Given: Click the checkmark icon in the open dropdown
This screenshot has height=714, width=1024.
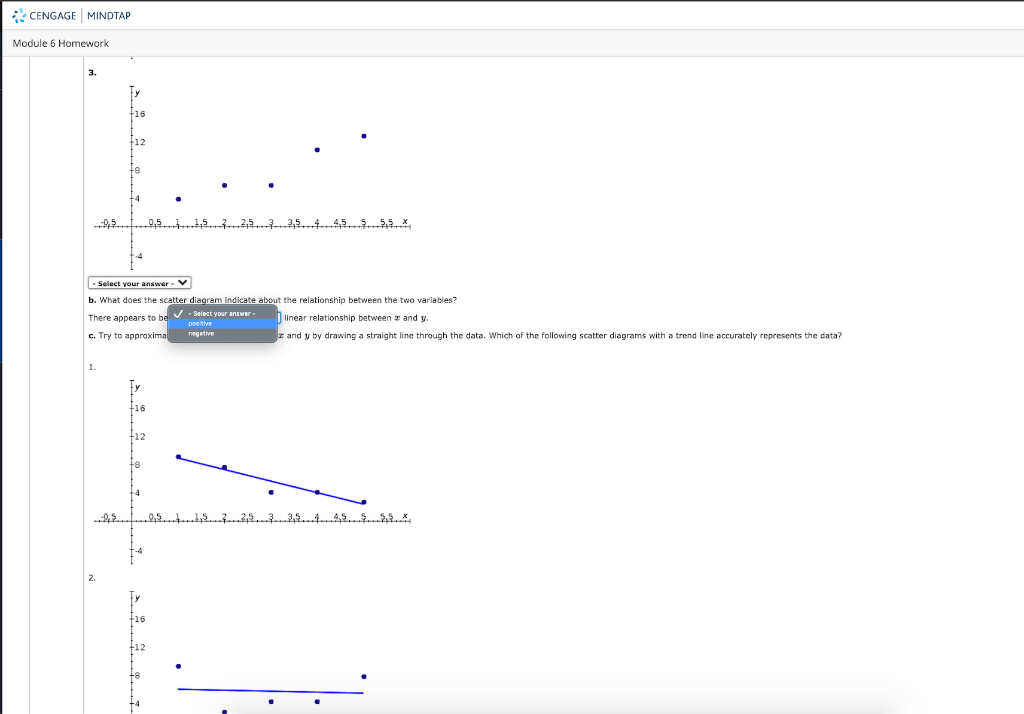Looking at the screenshot, I should tap(178, 313).
